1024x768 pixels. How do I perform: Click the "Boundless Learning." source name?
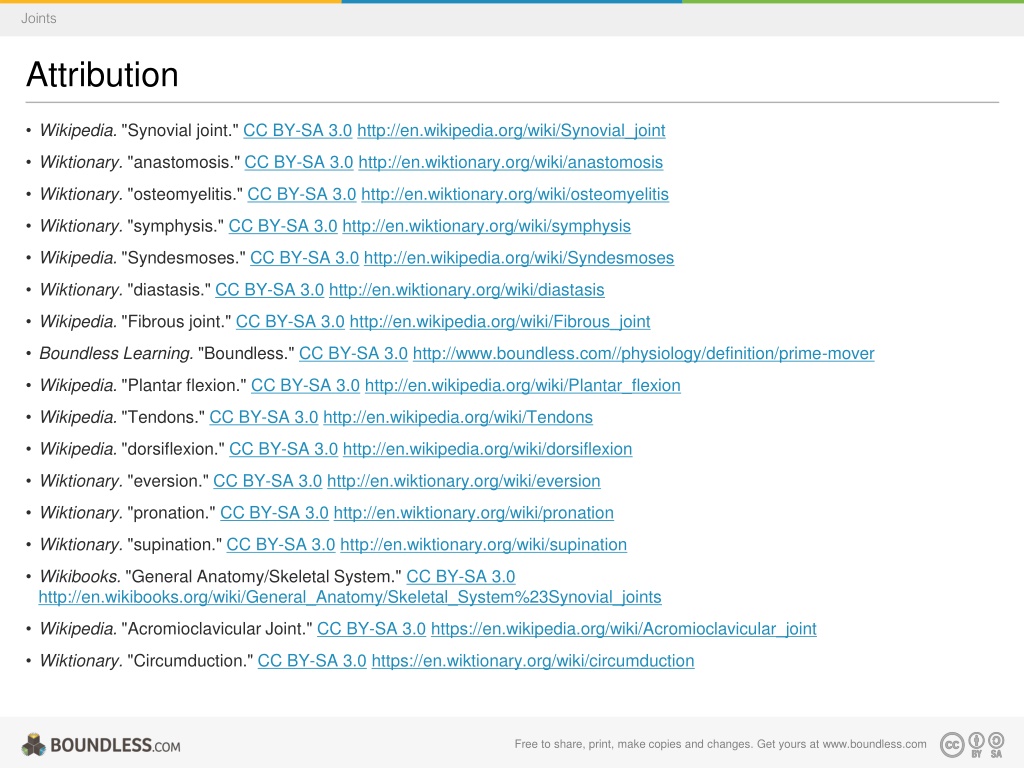point(117,354)
